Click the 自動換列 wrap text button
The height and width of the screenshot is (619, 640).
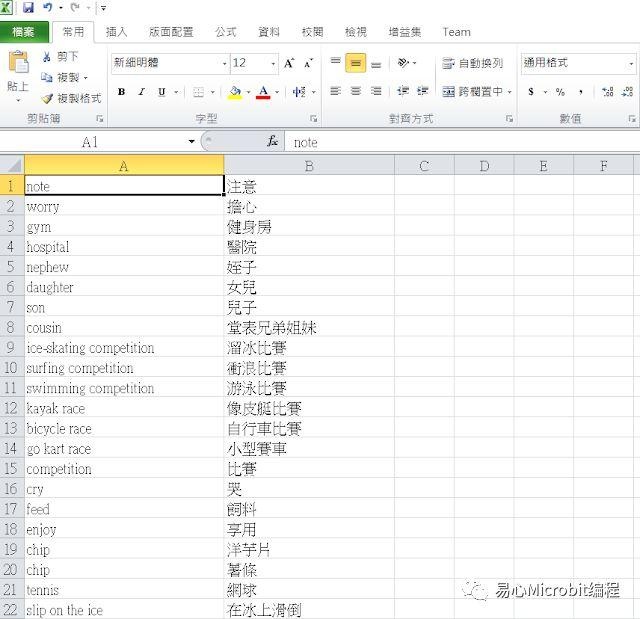[x=473, y=63]
